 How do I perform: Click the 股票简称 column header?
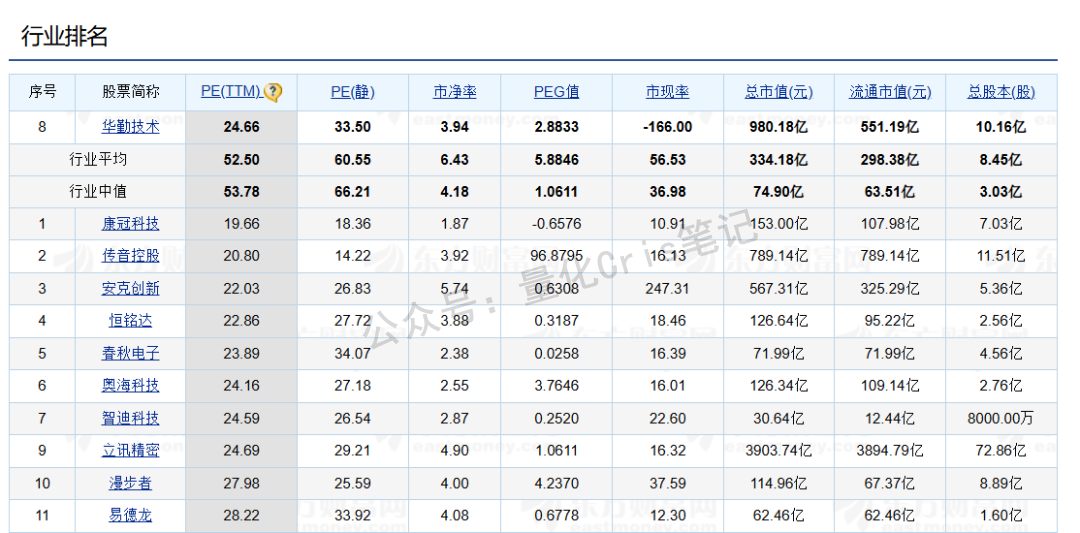(x=130, y=92)
